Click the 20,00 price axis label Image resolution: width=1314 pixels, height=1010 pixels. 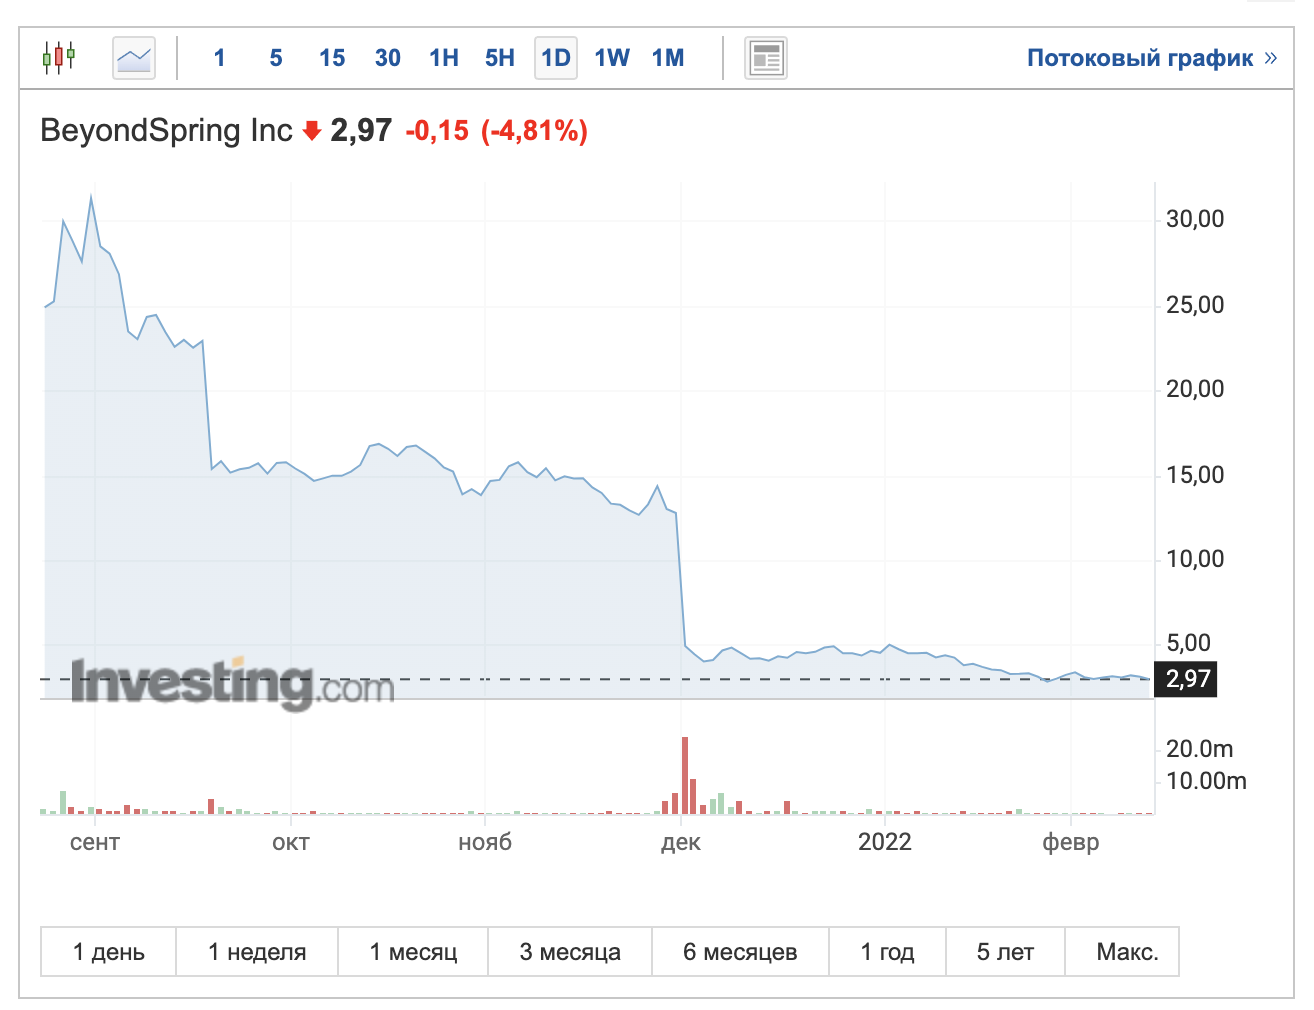1195,389
